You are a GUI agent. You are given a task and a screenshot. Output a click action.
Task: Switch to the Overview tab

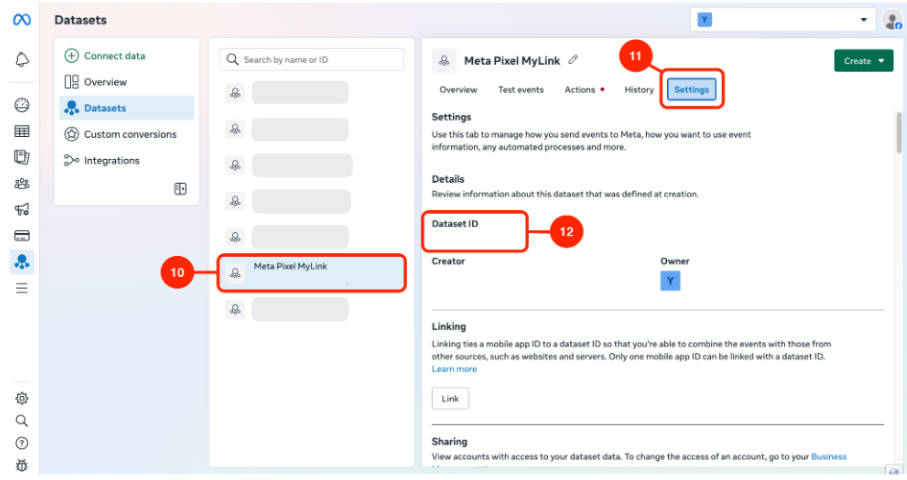coord(458,90)
